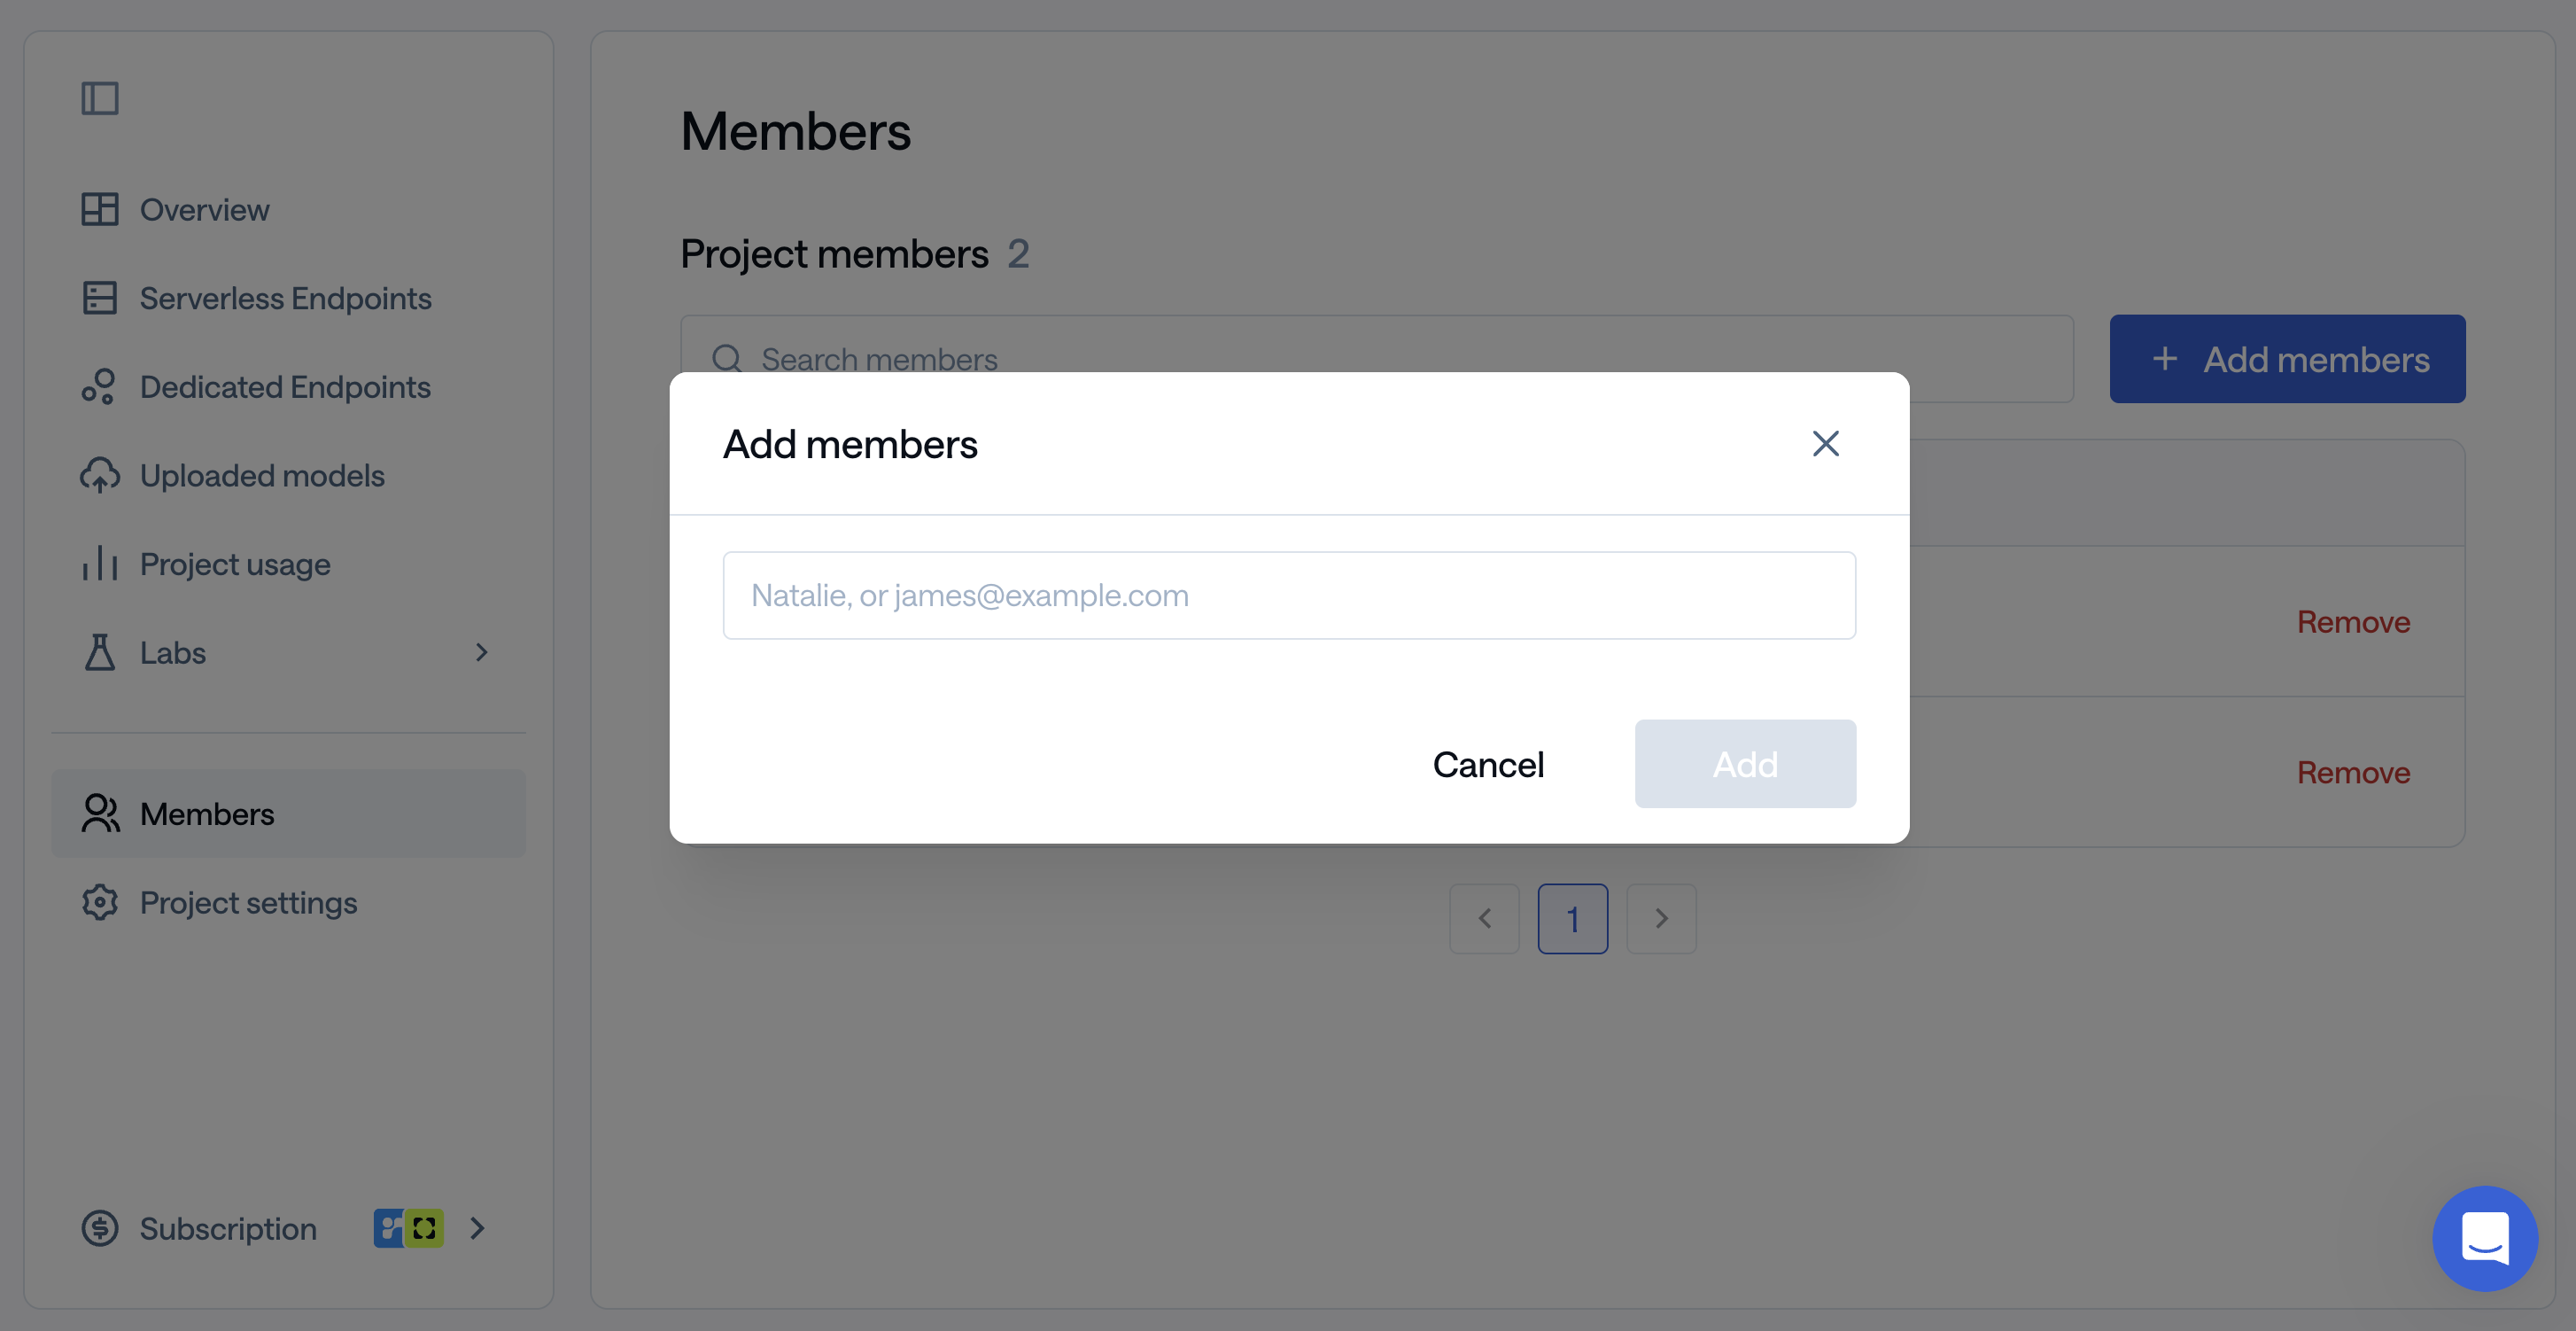Open the chat support bubble
Viewport: 2576px width, 1331px height.
[2484, 1239]
